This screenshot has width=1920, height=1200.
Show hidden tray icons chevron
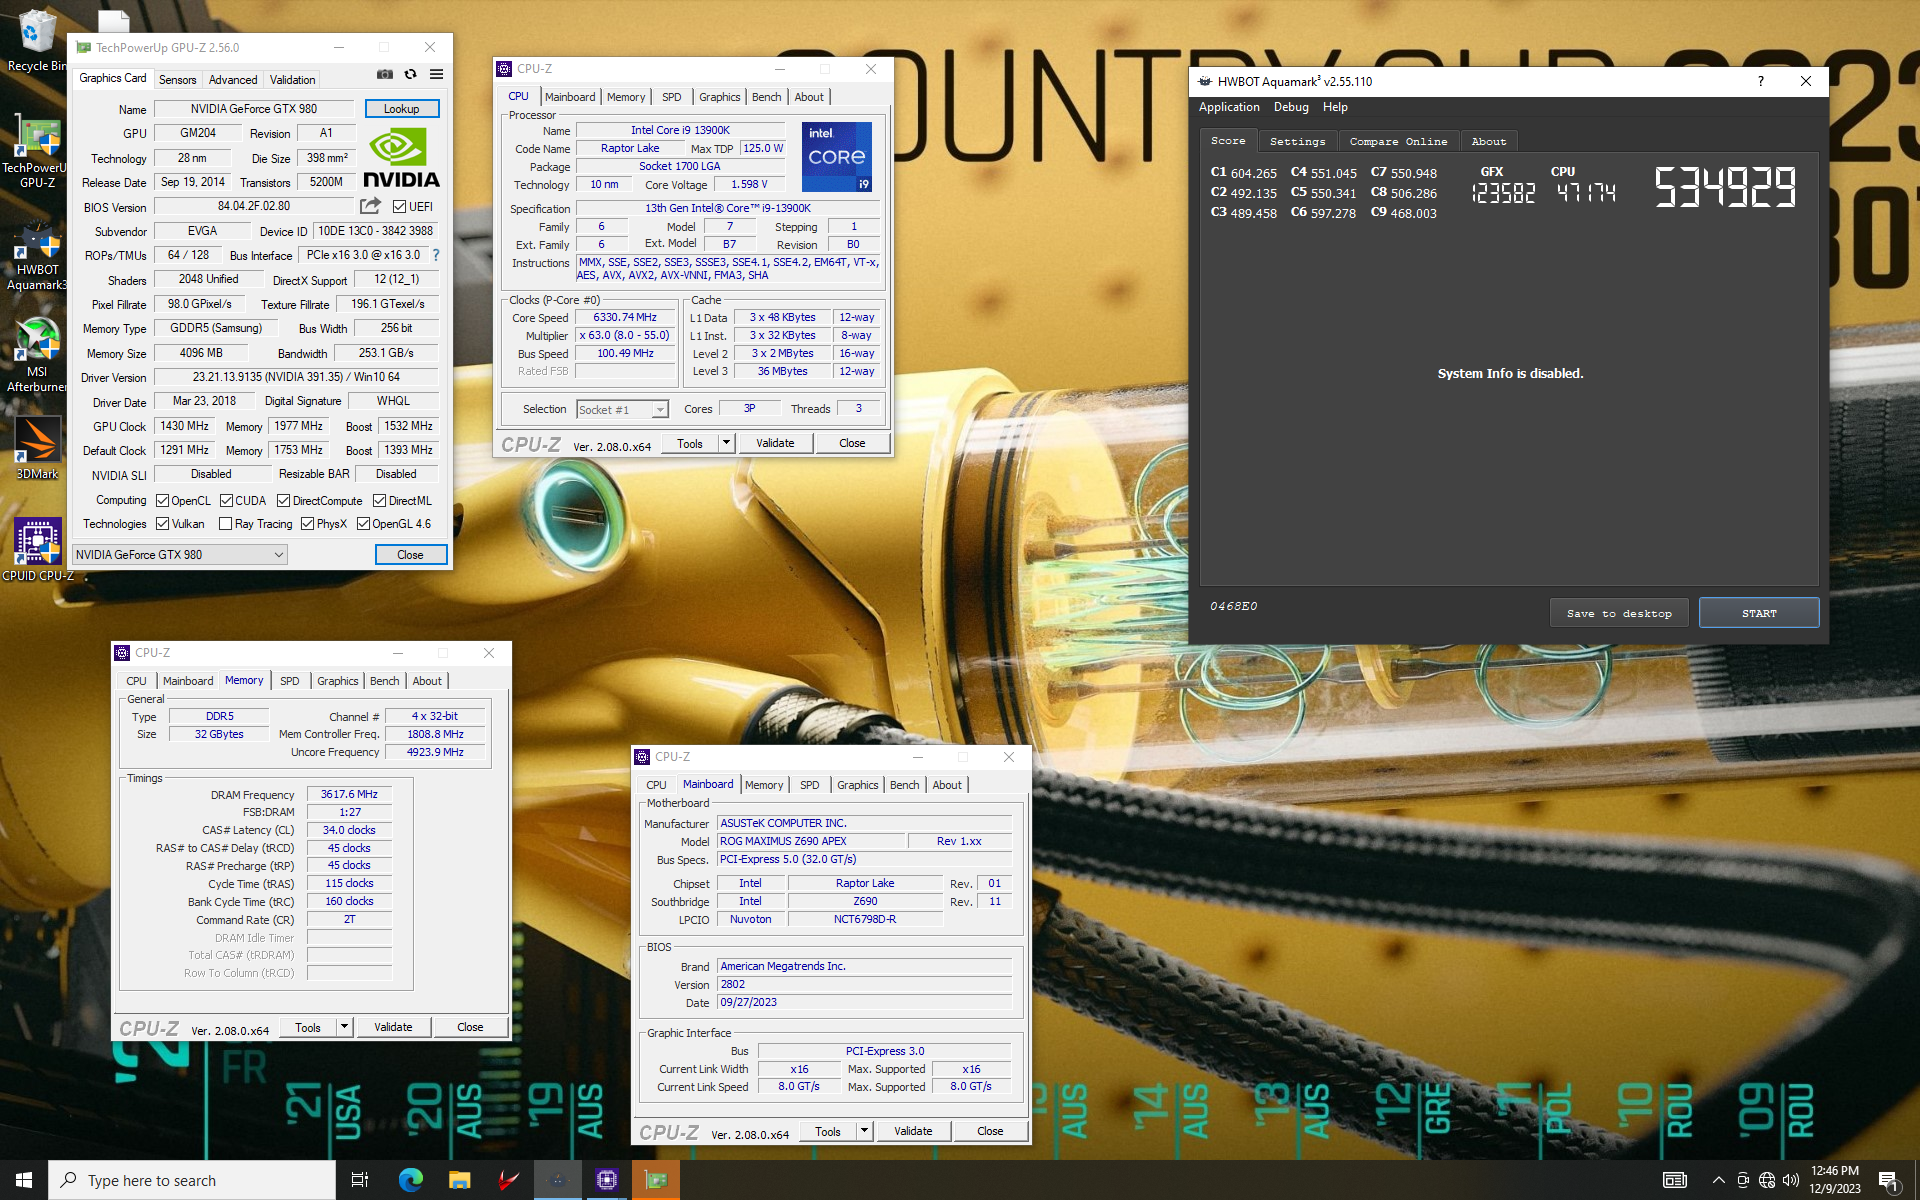coord(1718,1180)
